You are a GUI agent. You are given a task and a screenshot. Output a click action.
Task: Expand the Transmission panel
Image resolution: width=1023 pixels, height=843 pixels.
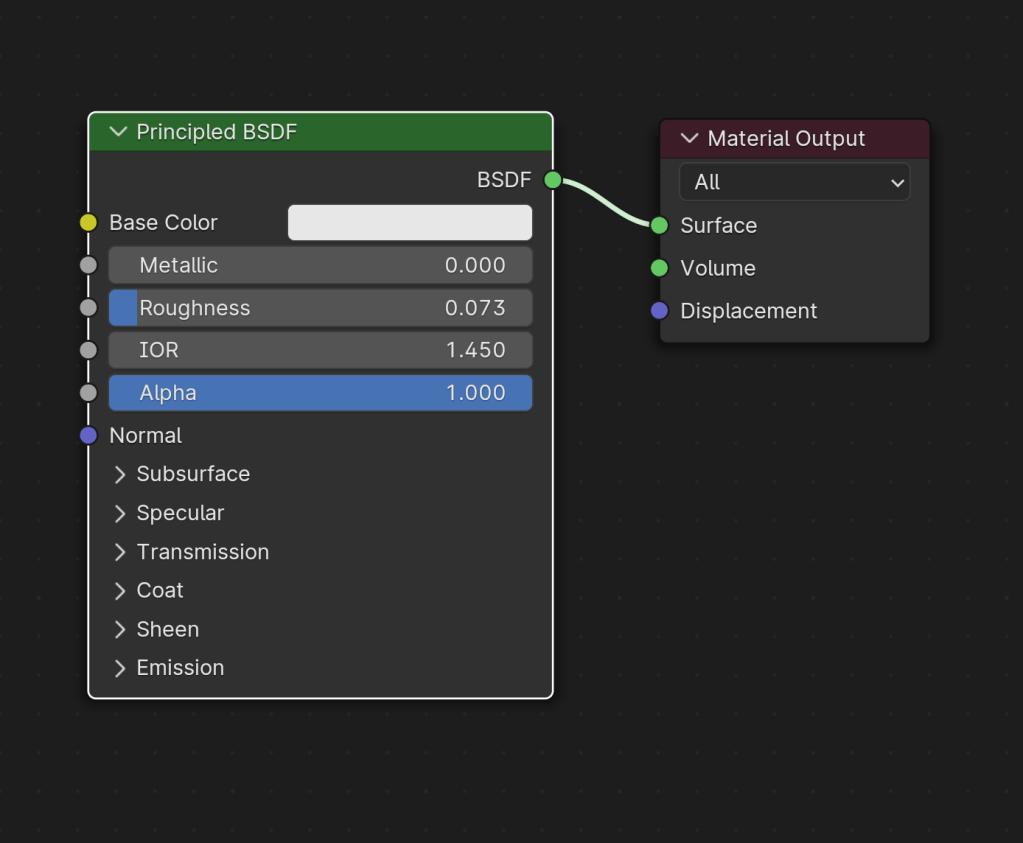(120, 552)
